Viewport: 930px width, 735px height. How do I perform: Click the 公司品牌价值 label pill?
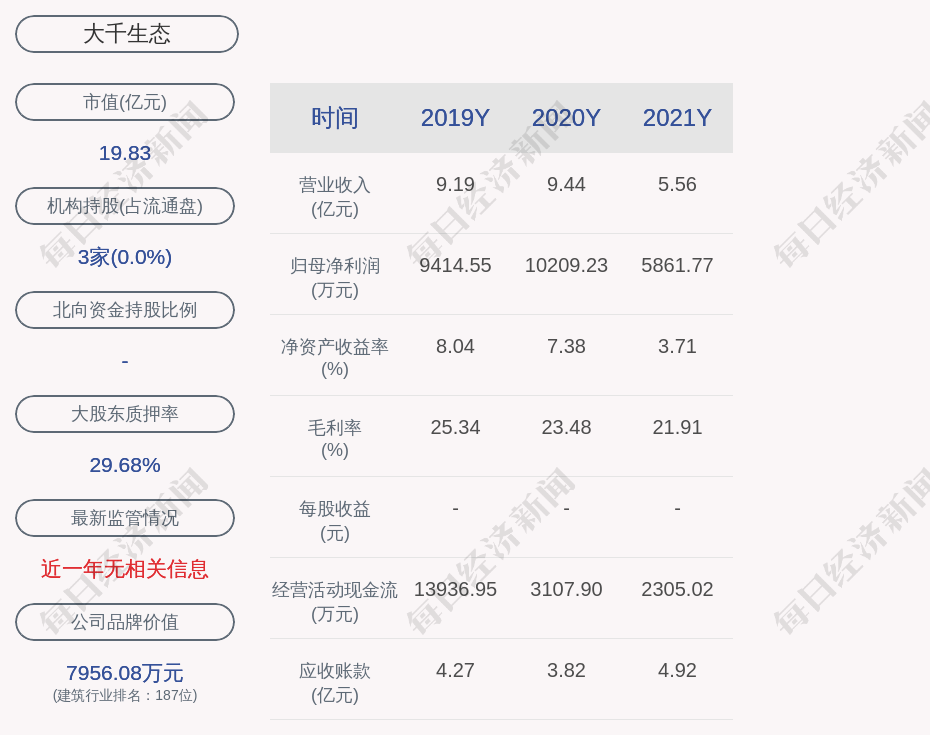pyautogui.click(x=125, y=622)
